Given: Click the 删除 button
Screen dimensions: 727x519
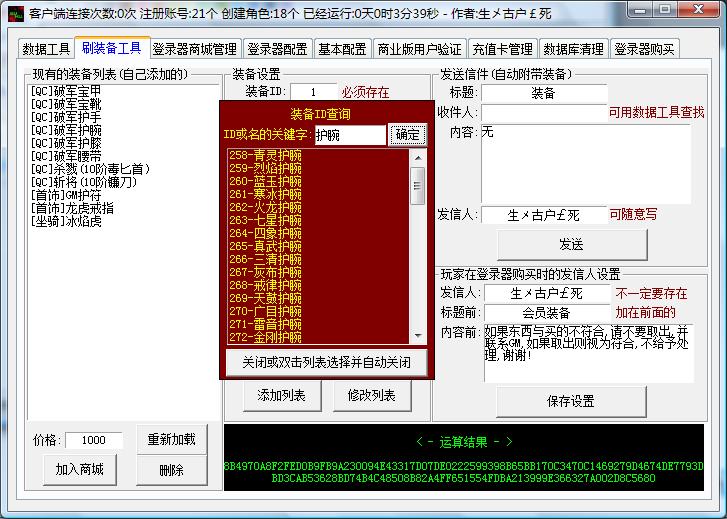Looking at the screenshot, I should tap(171, 470).
